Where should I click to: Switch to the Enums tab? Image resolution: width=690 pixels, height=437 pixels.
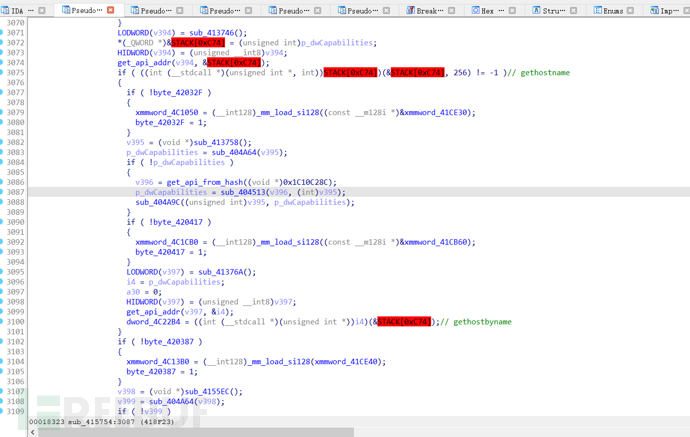tap(613, 10)
